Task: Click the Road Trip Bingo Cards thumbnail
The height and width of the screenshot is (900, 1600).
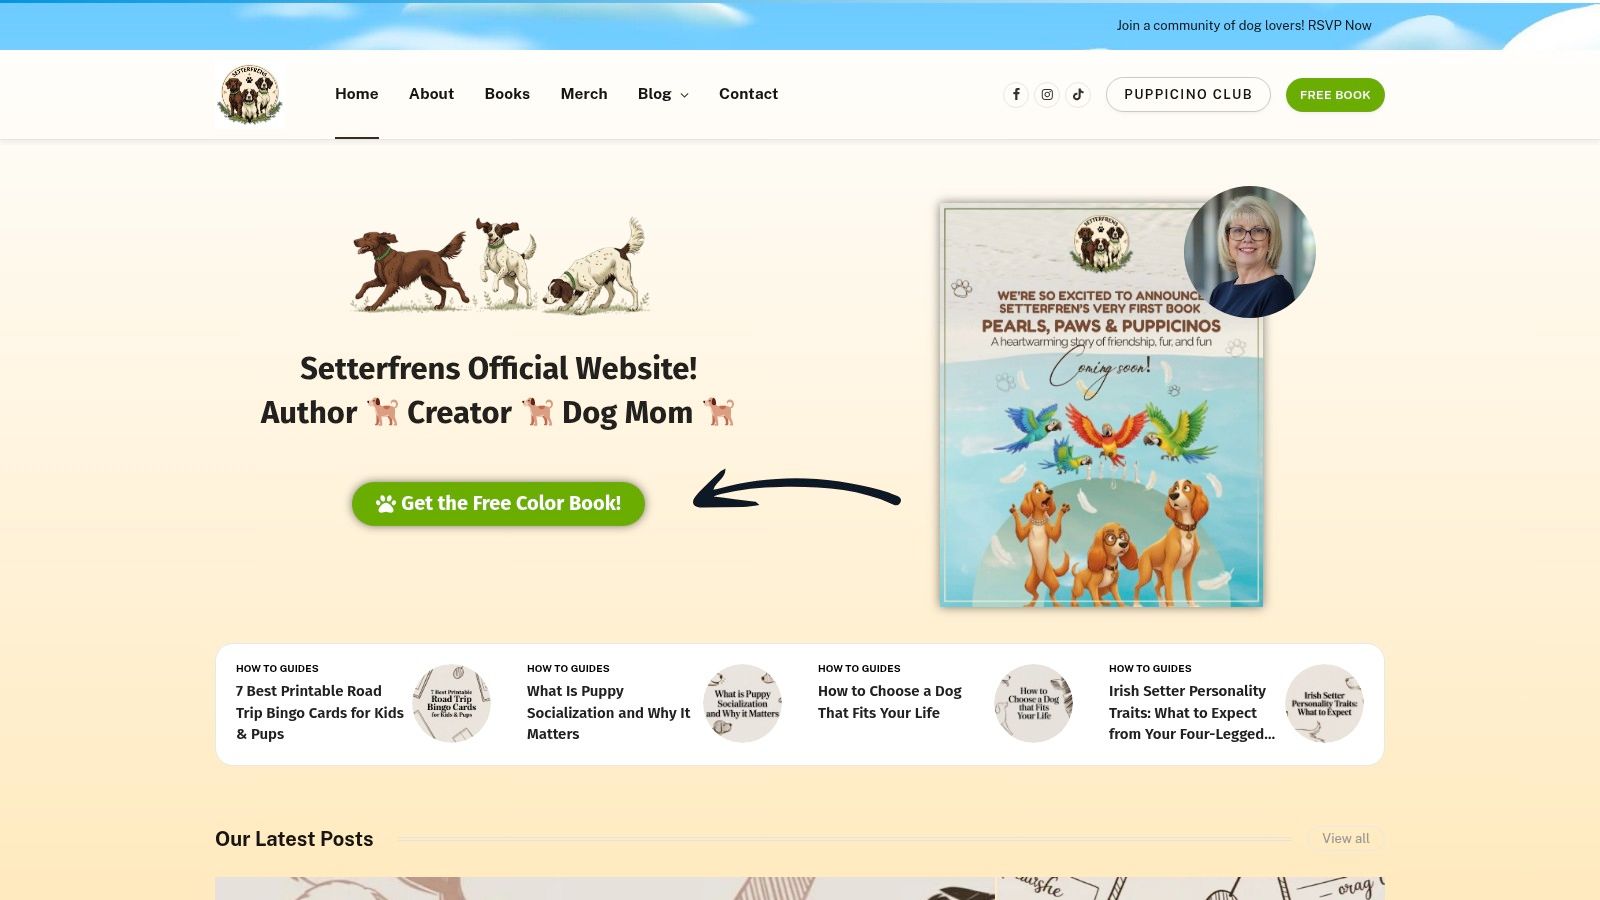Action: [452, 703]
